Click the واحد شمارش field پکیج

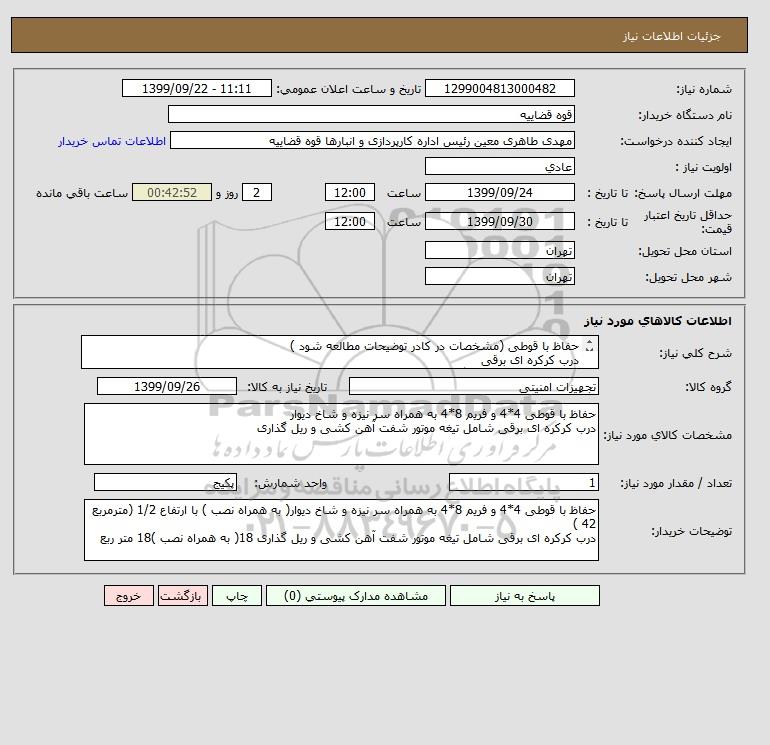point(165,483)
